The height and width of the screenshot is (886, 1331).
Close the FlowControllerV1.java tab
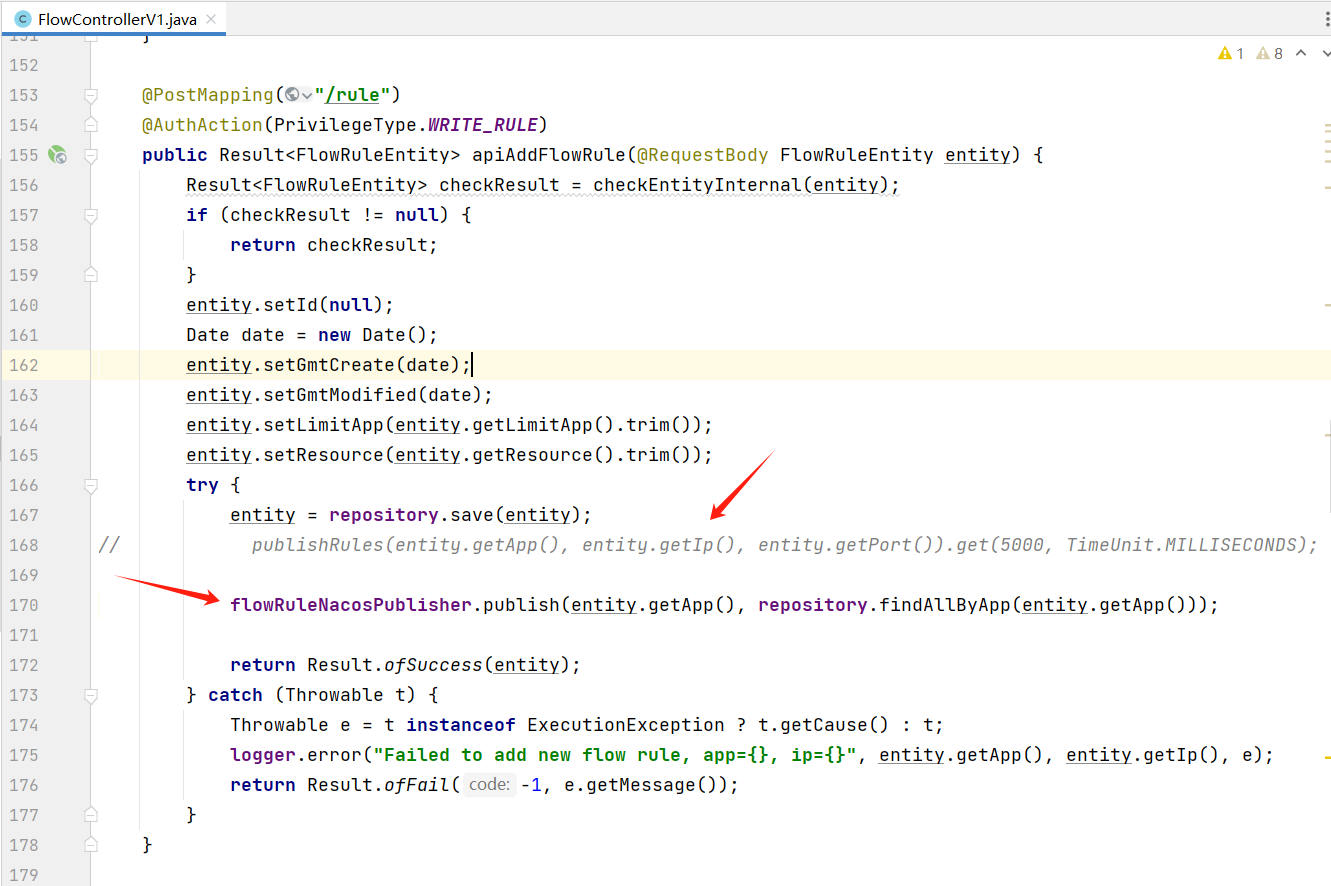[x=211, y=19]
